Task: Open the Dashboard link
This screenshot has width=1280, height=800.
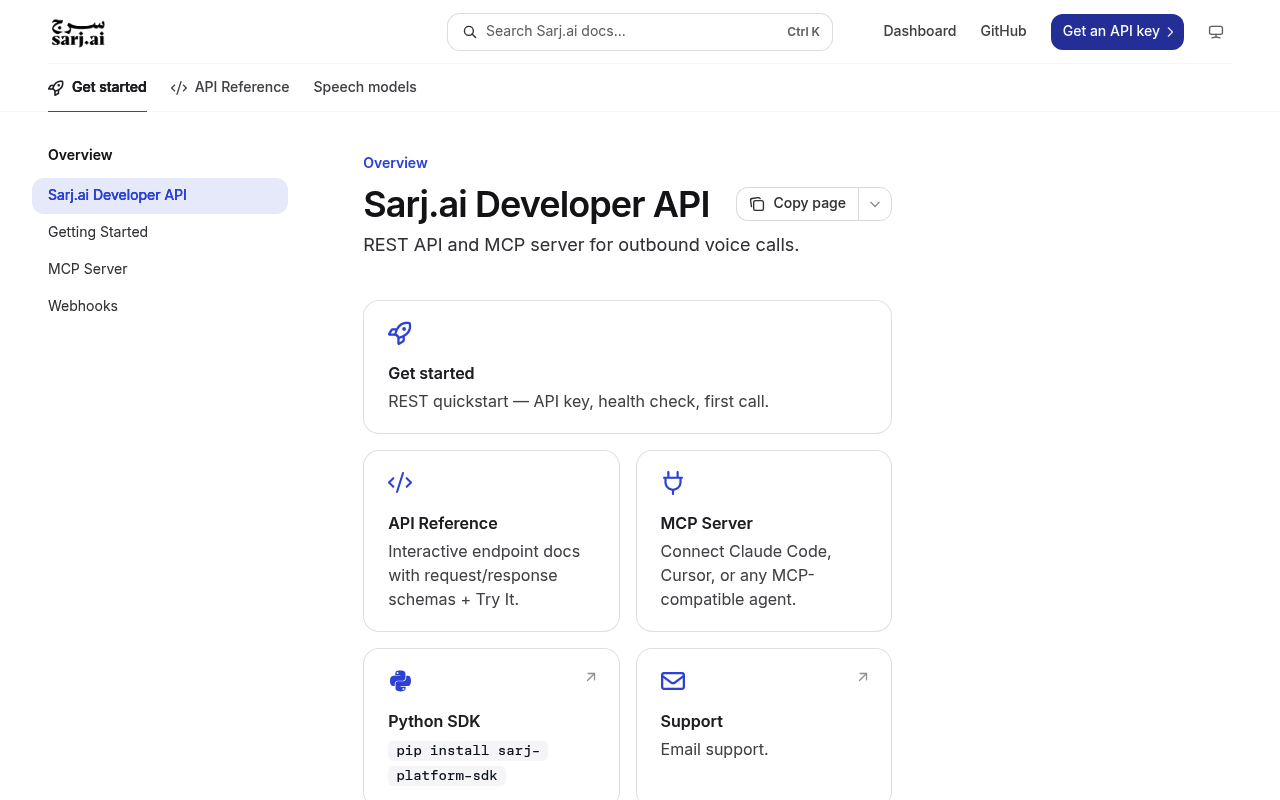Action: coord(920,31)
